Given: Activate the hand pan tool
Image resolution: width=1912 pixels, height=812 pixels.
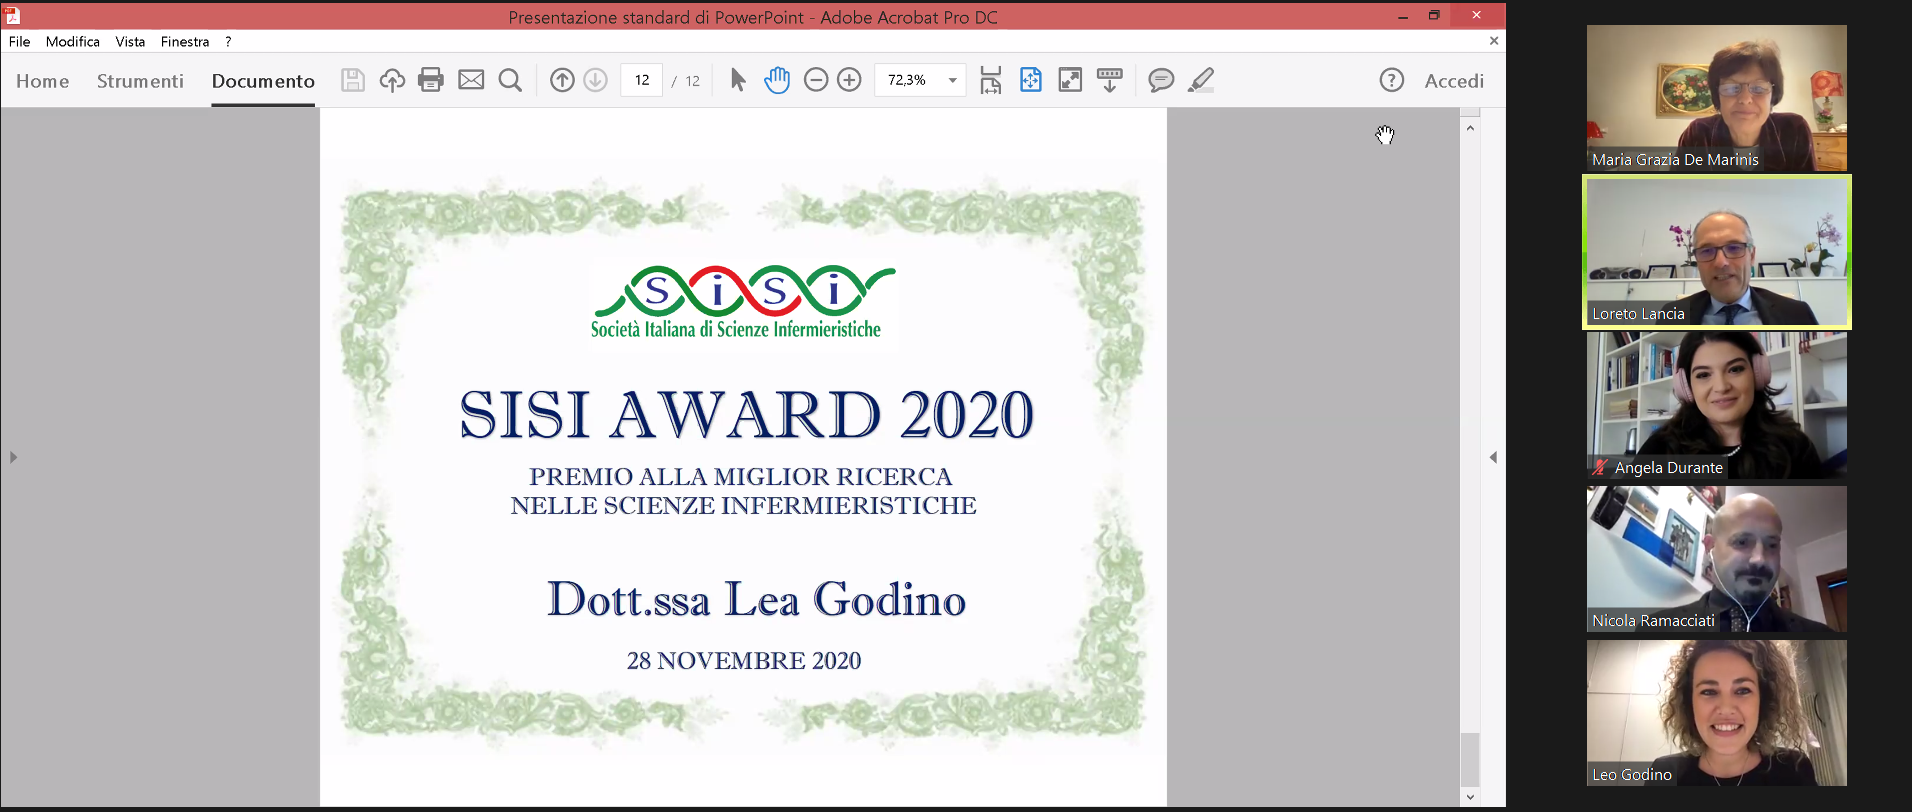Looking at the screenshot, I should 777,80.
